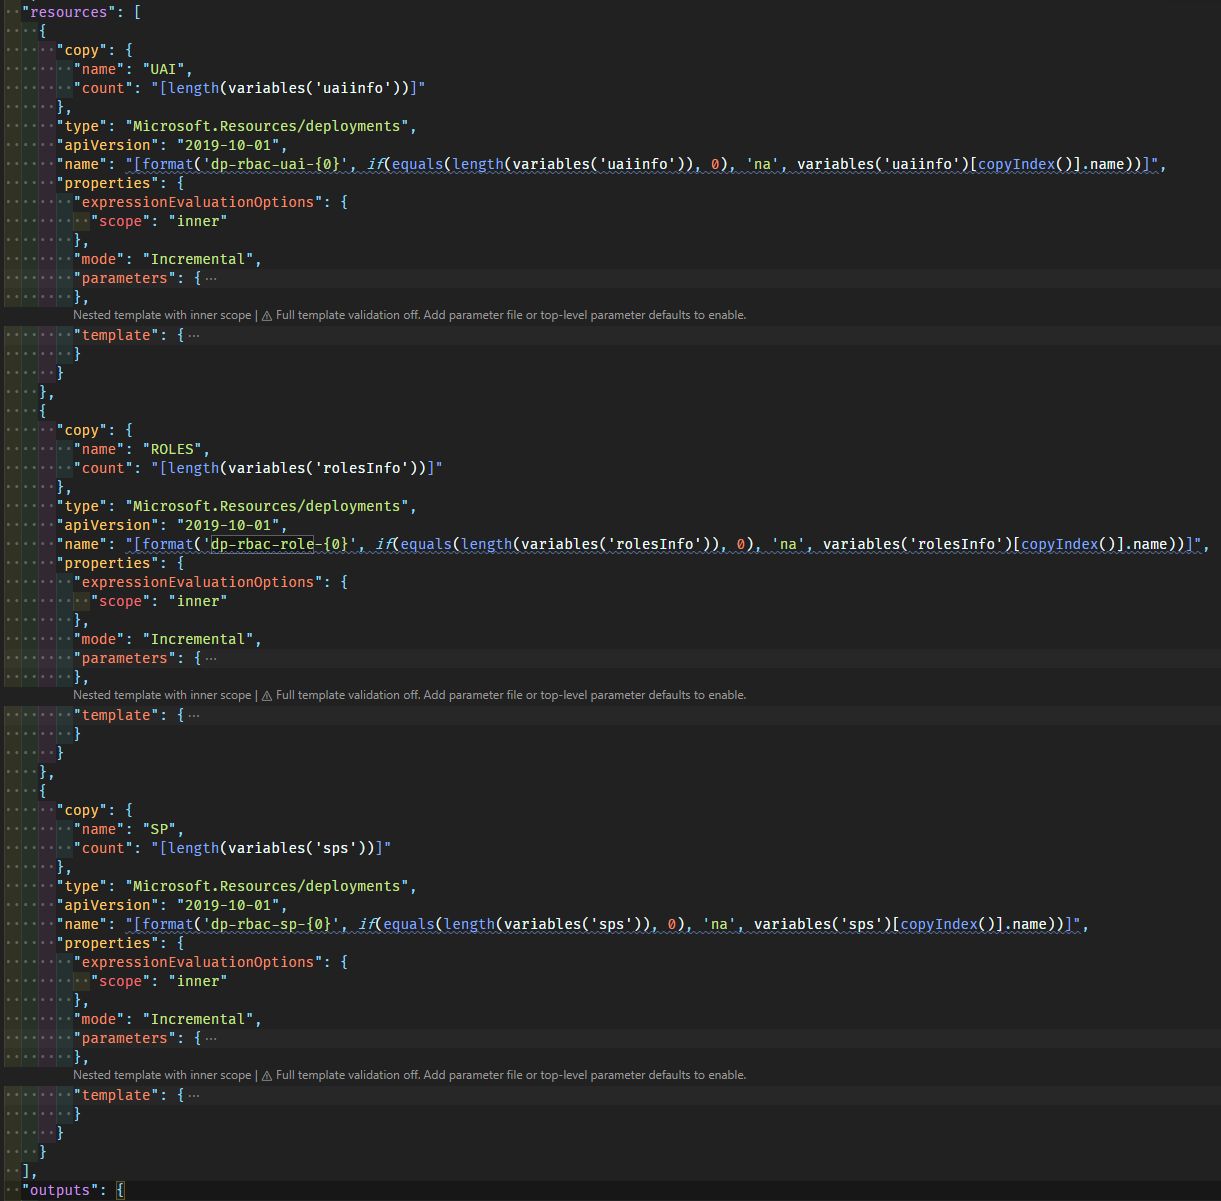Expand the collapsed parameters block in the ROLES deployment

[209, 657]
